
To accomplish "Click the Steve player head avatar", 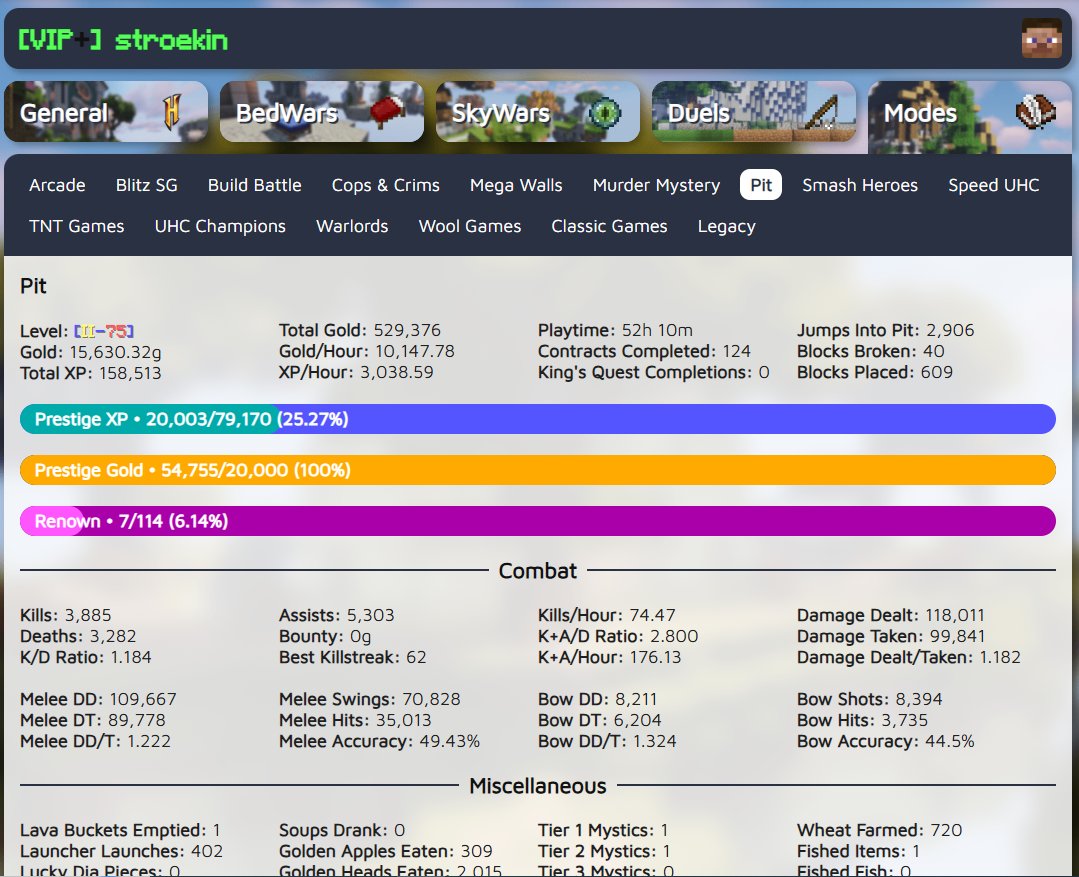I will pos(1041,39).
